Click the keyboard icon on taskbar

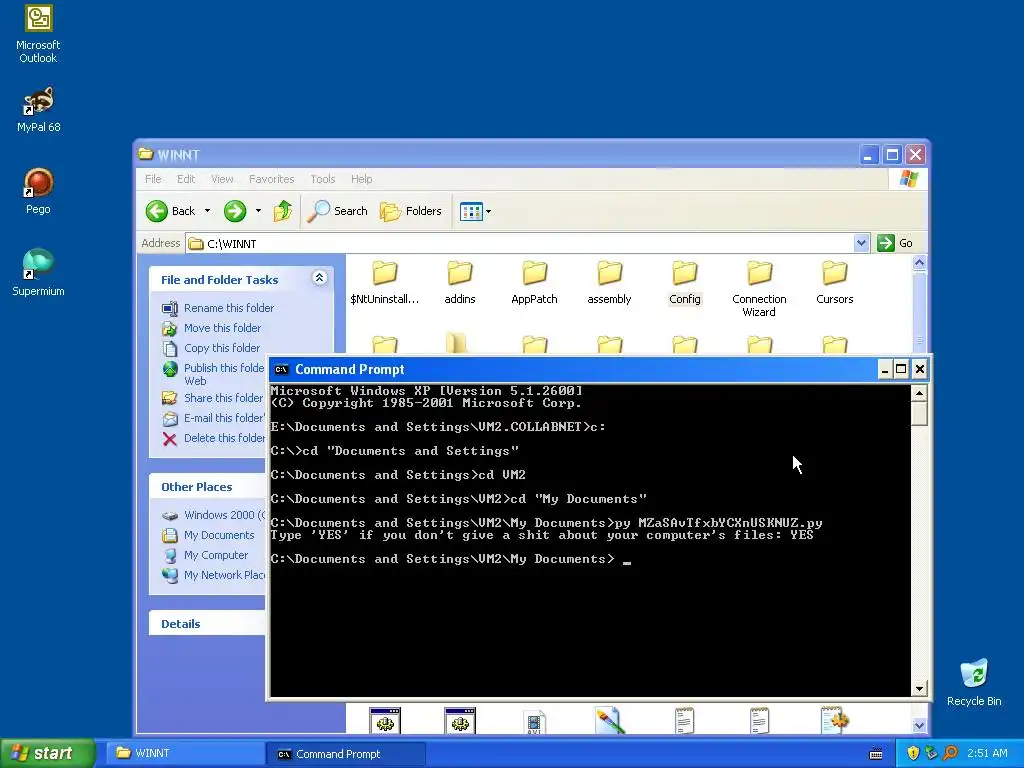876,754
